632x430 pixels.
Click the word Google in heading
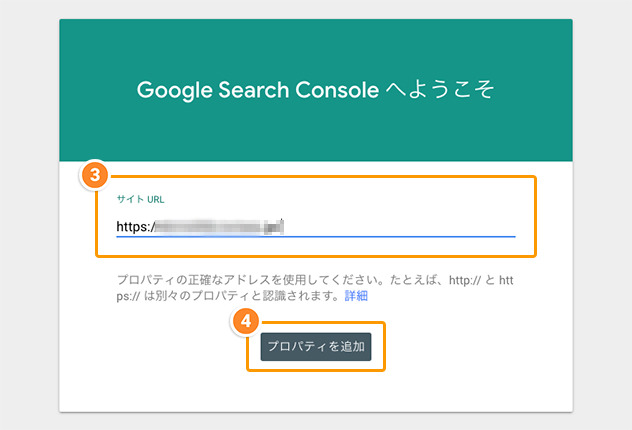pyautogui.click(x=175, y=90)
